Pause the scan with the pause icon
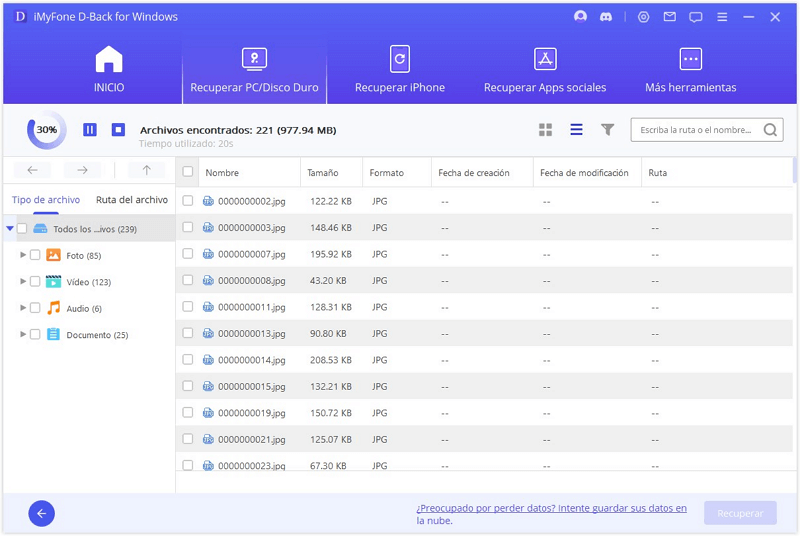Viewport: 800px width, 536px height. [x=90, y=130]
